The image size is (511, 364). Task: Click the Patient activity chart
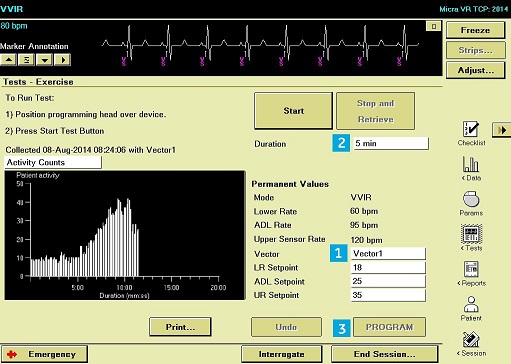tap(125, 235)
